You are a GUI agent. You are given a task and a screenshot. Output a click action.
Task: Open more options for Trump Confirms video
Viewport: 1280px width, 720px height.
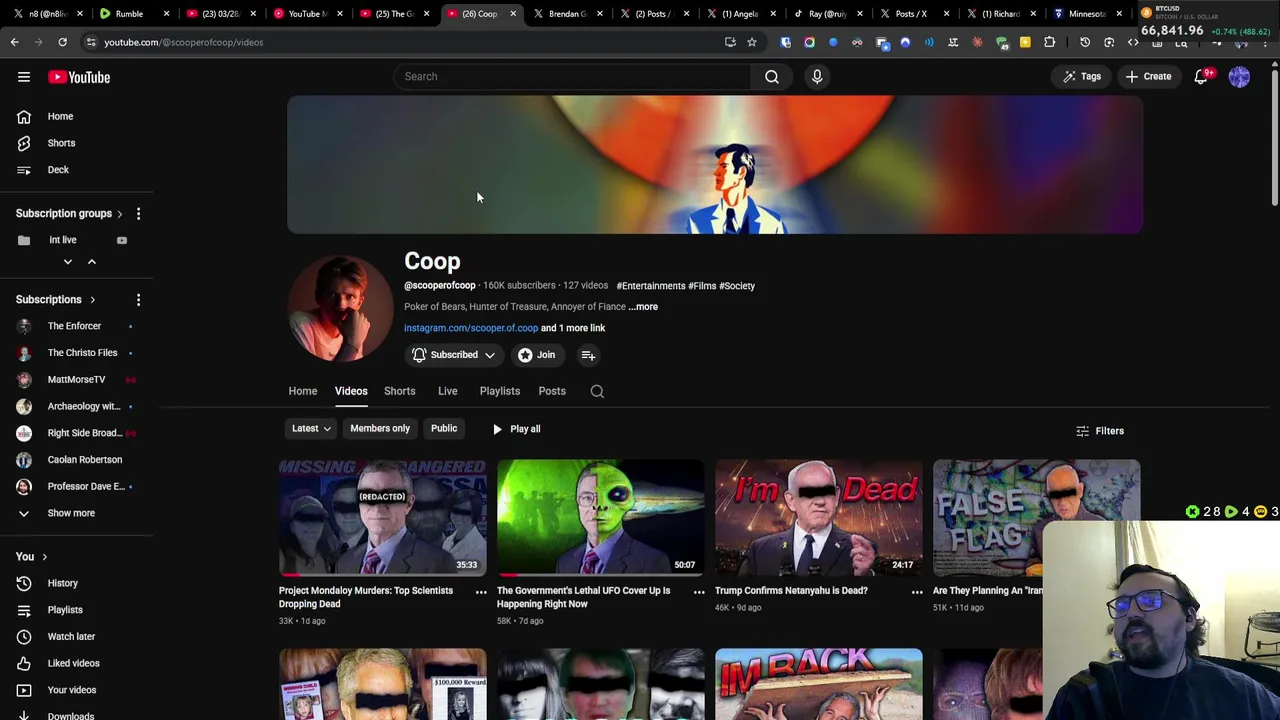tap(917, 592)
